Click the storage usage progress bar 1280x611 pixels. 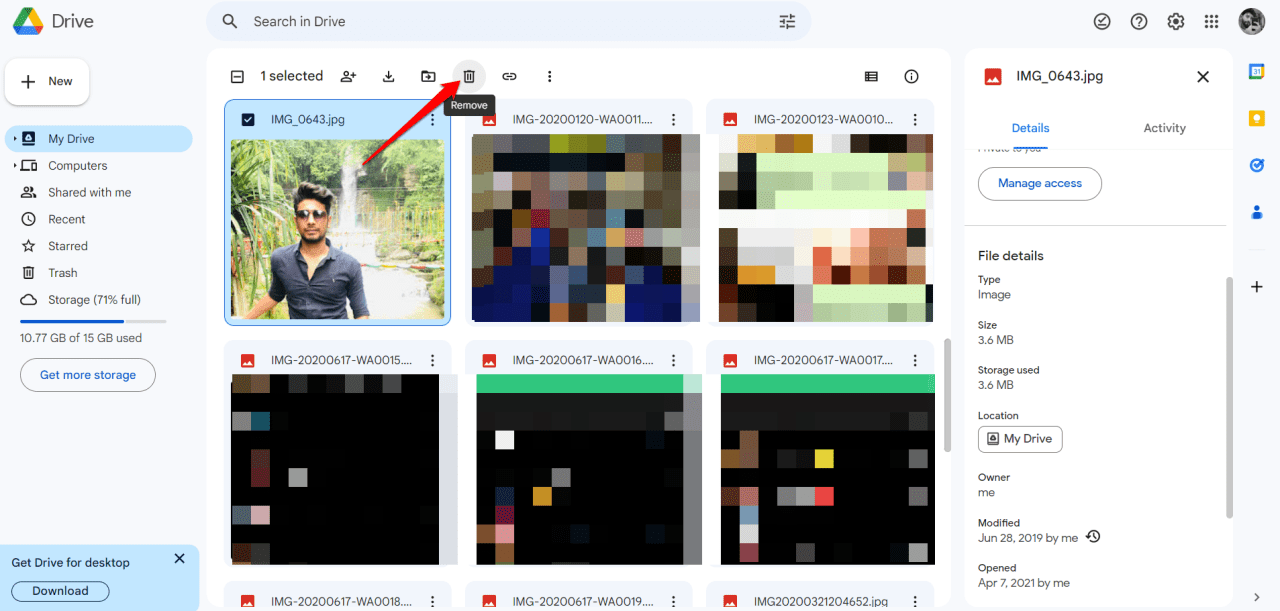[93, 321]
